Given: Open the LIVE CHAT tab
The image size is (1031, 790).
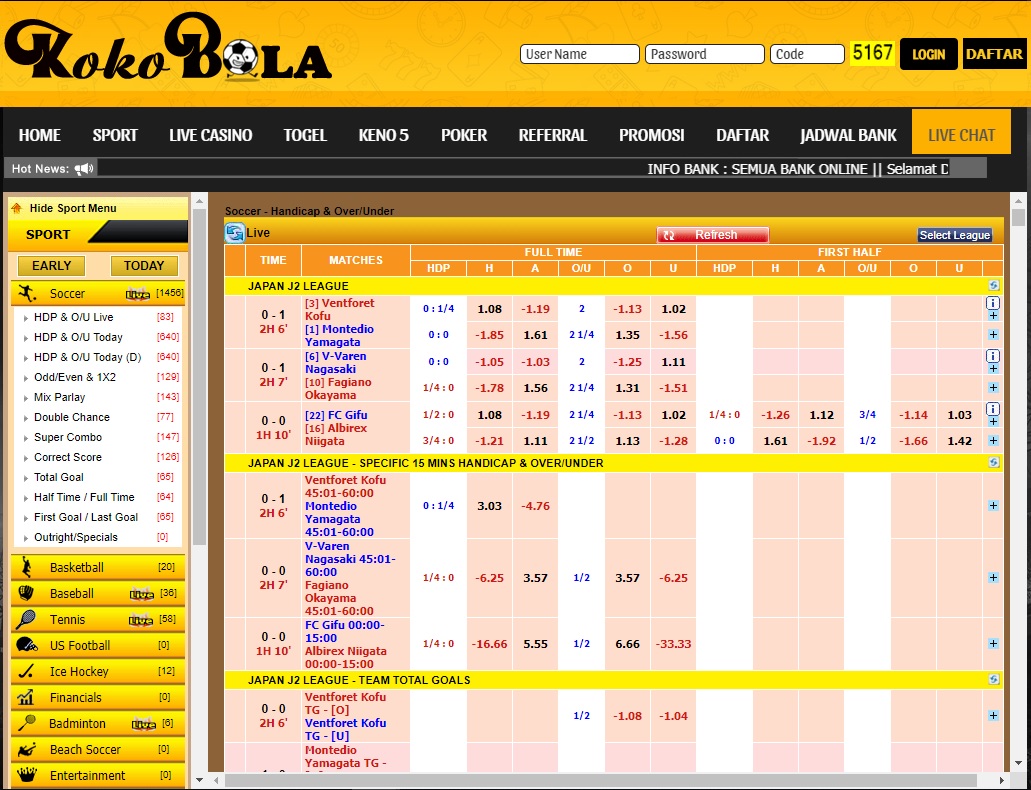Looking at the screenshot, I should pyautogui.click(x=961, y=132).
